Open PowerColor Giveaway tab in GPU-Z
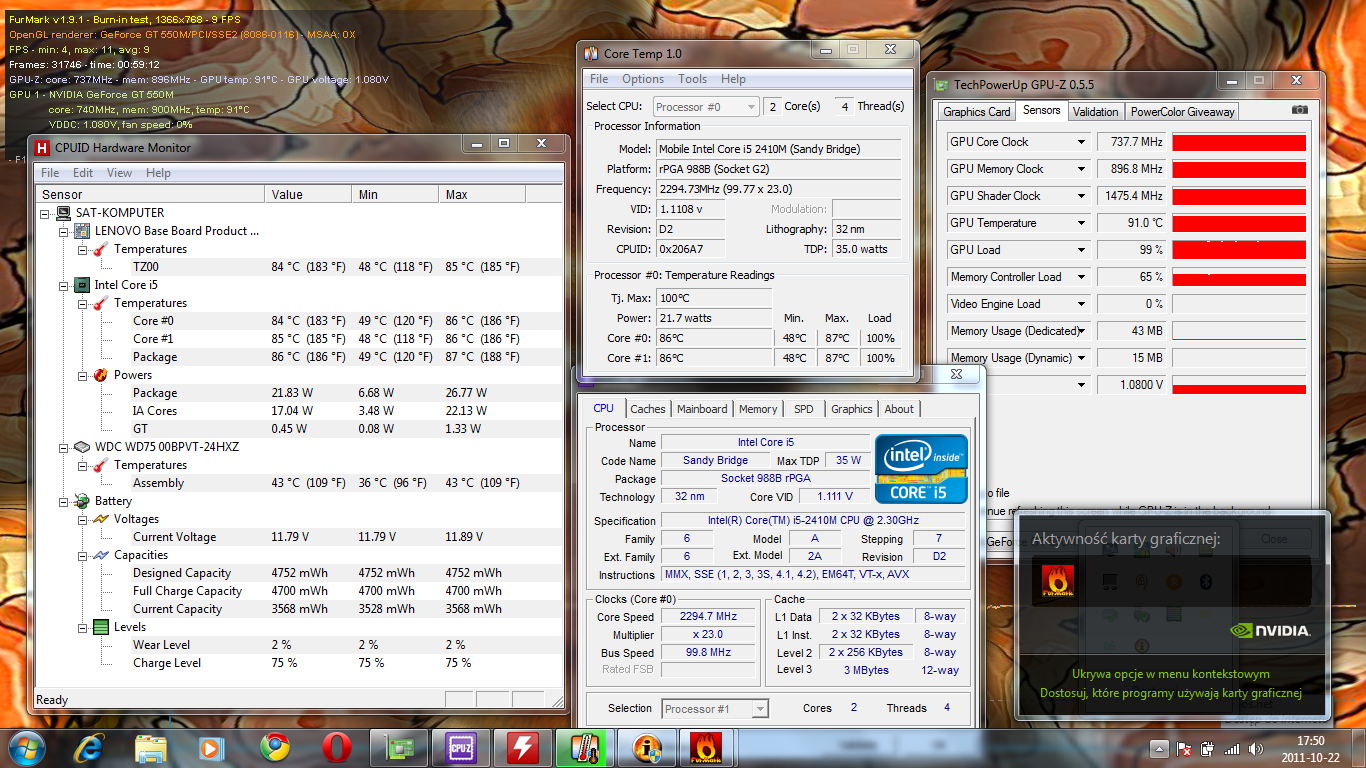The image size is (1366, 768). pos(1183,112)
